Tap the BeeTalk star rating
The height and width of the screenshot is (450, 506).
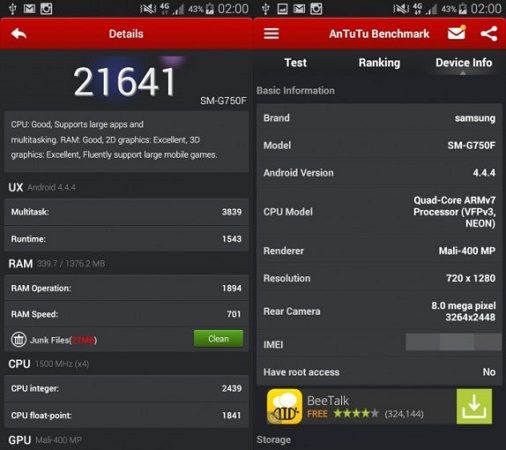coord(356,414)
